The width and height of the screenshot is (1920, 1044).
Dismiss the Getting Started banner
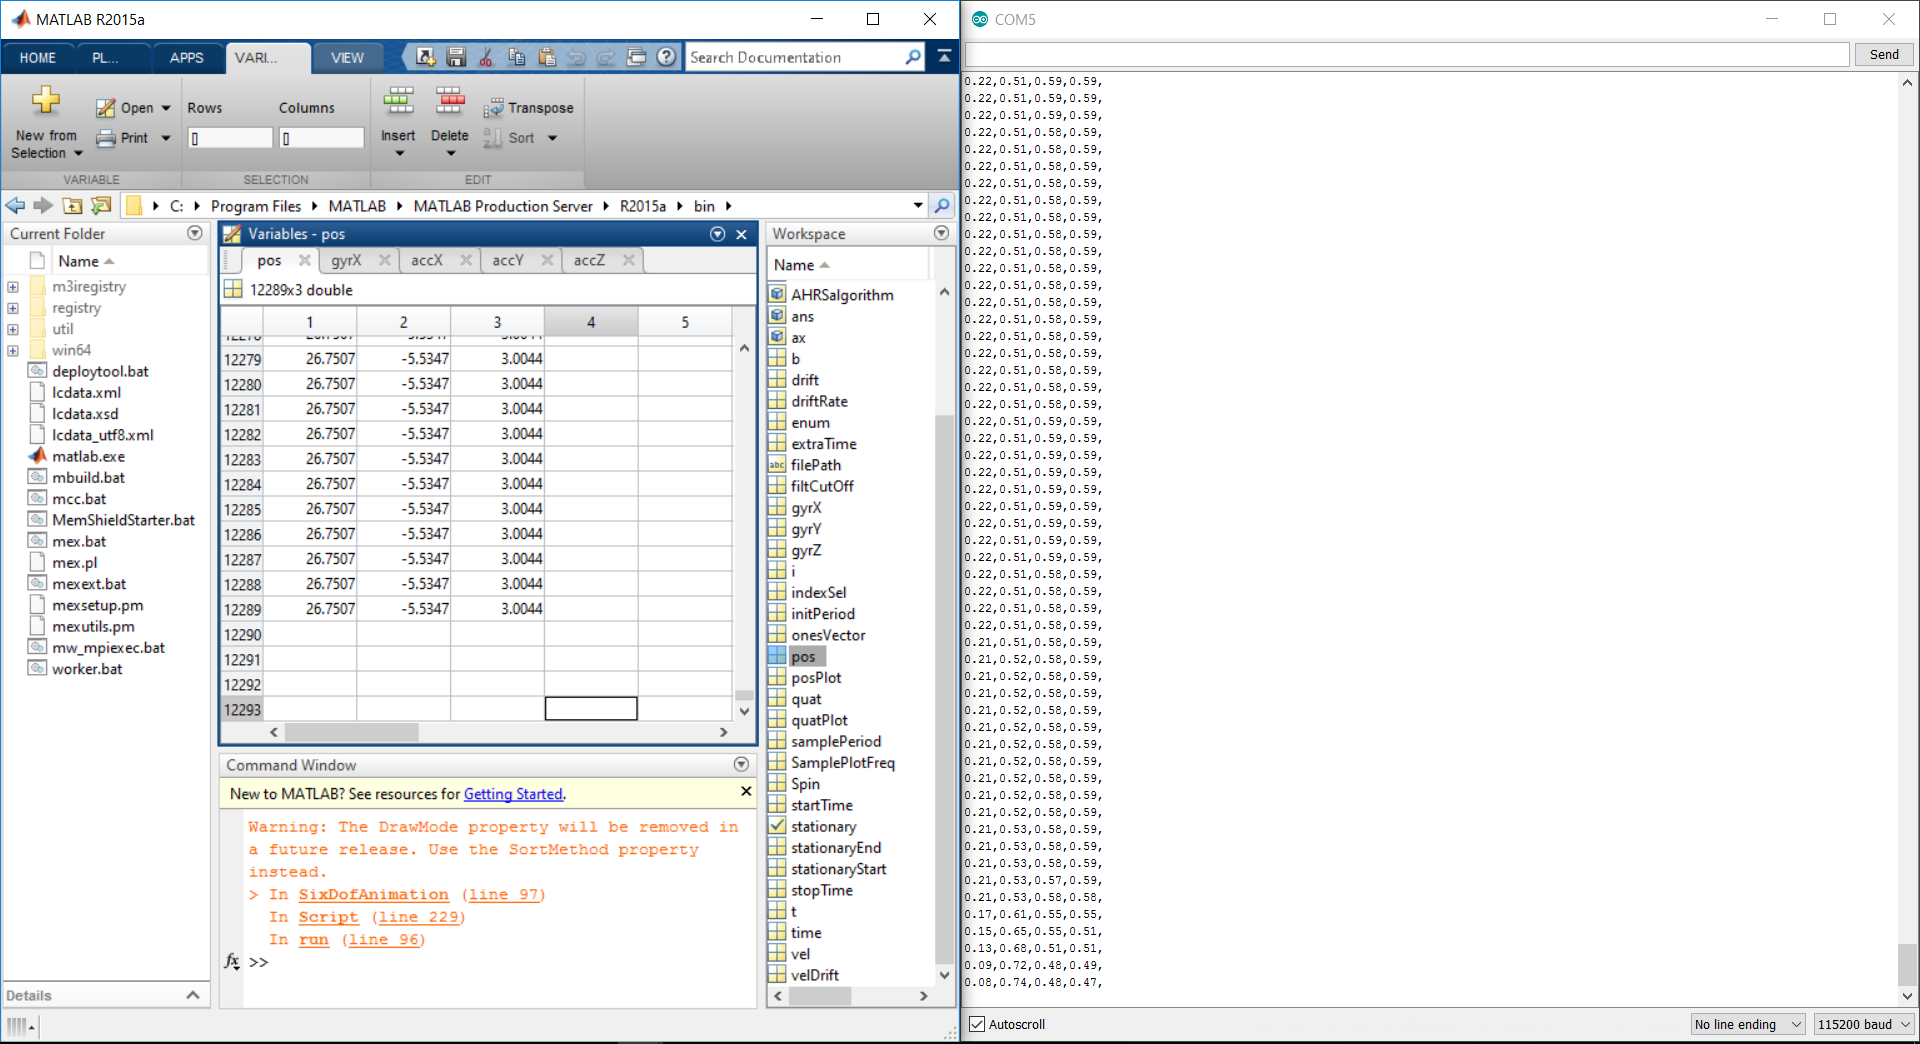(x=746, y=791)
